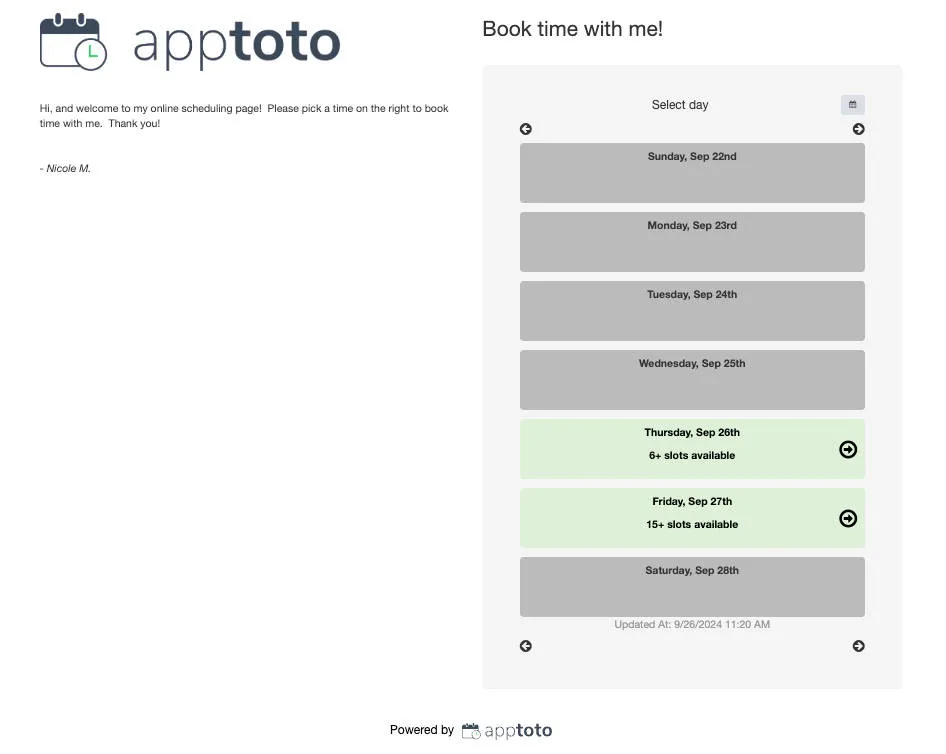The width and height of the screenshot is (946, 754).
Task: Click the Book time with me heading
Action: tap(572, 29)
